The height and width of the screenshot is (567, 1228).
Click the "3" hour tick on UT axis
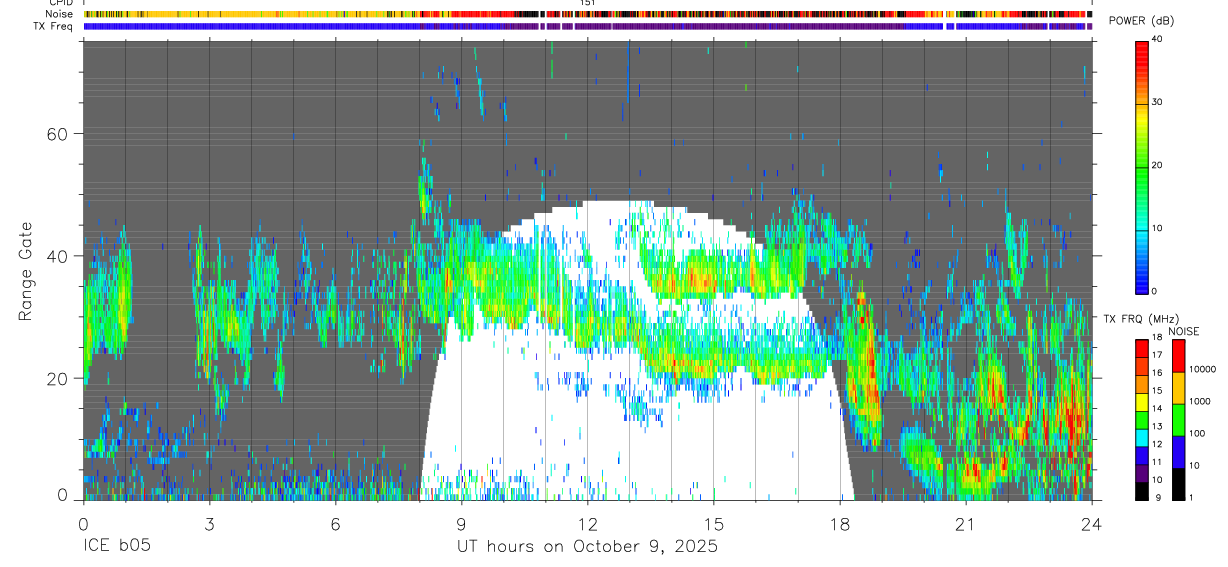tap(209, 523)
